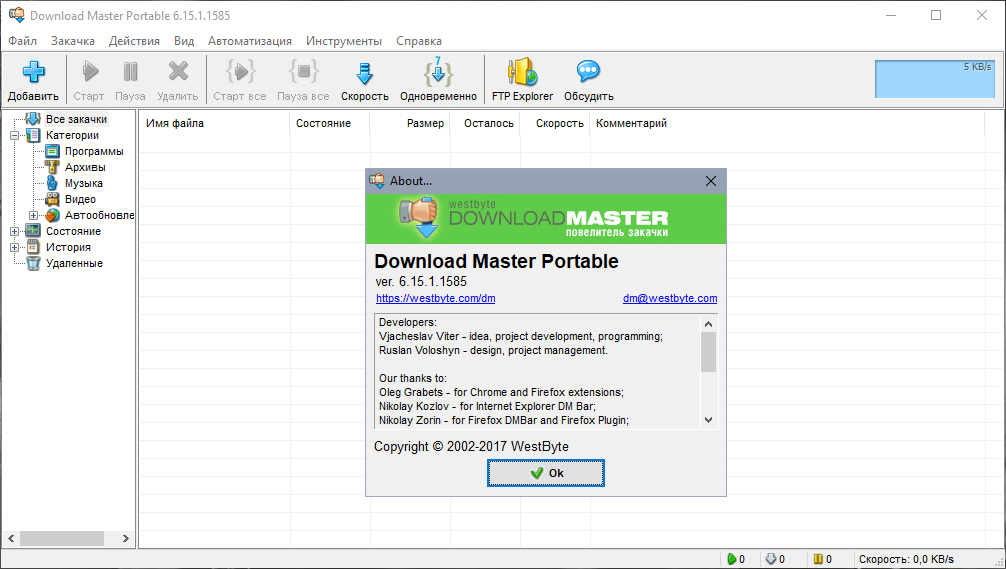This screenshot has height=569, width=1006.
Task: Select the История tree node
Action: (68, 248)
